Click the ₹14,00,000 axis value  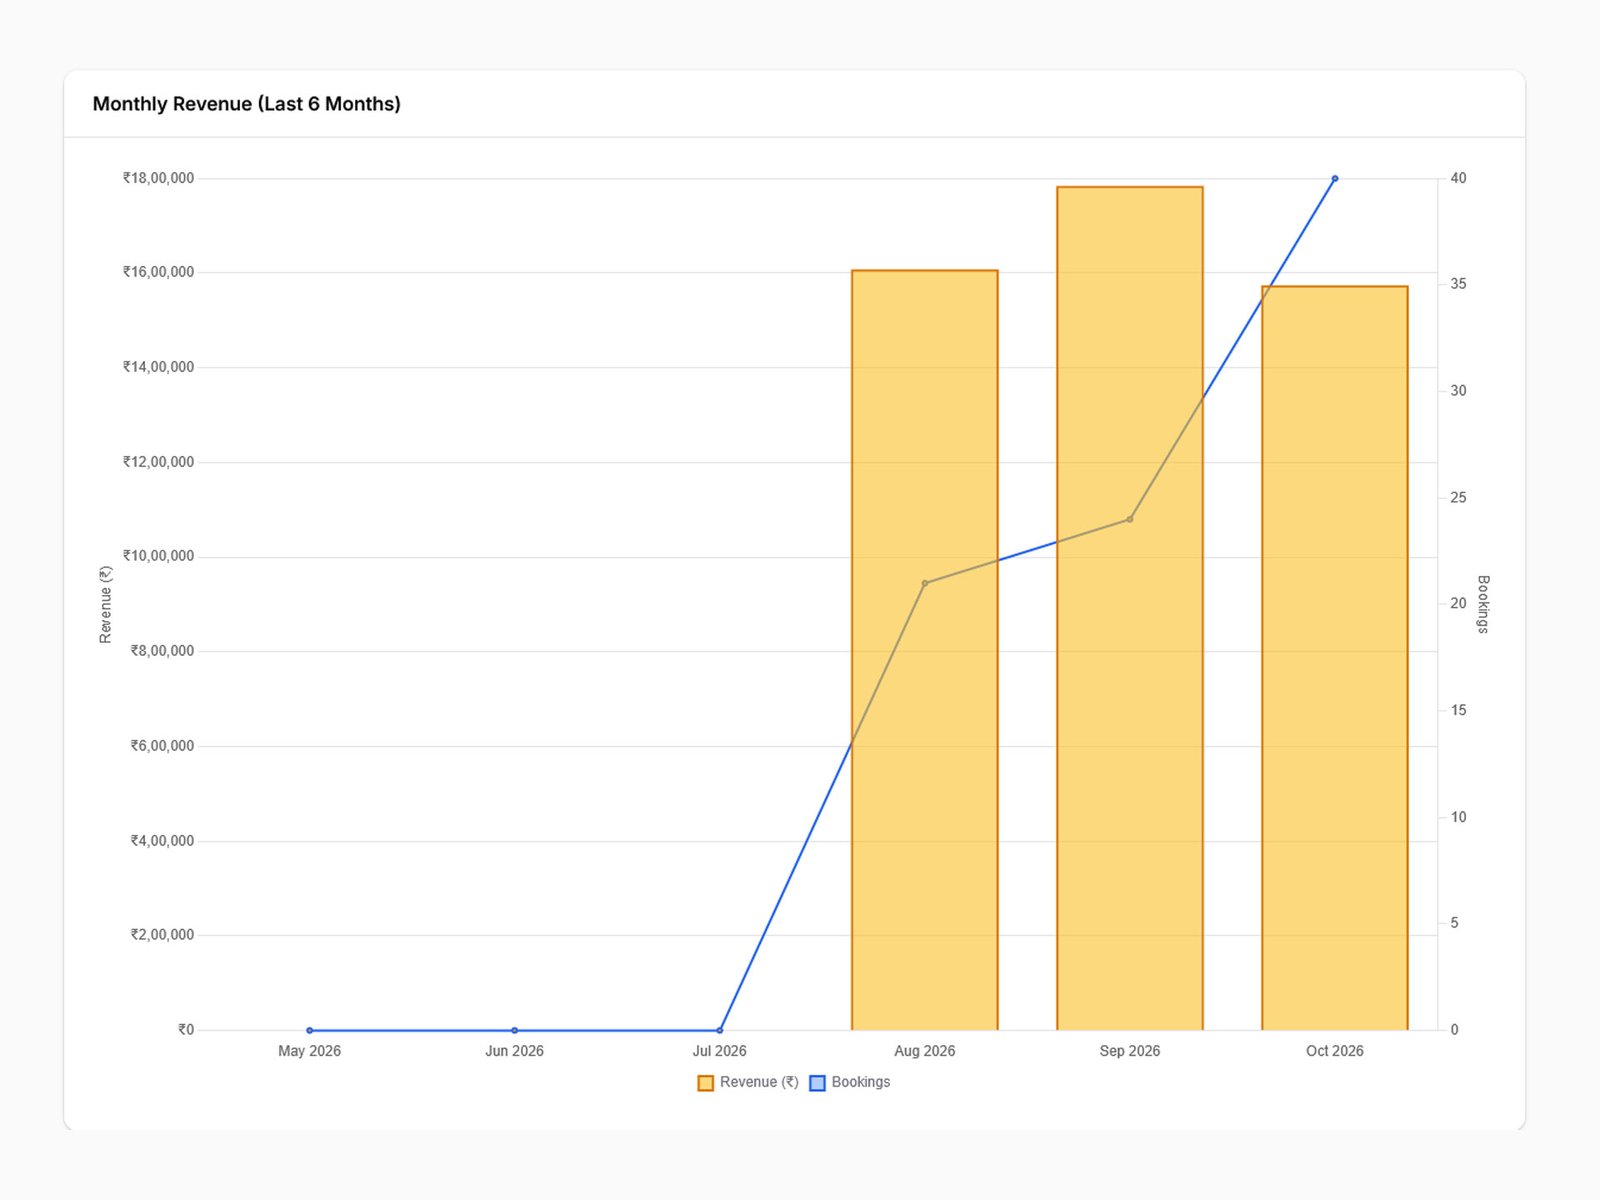[158, 367]
